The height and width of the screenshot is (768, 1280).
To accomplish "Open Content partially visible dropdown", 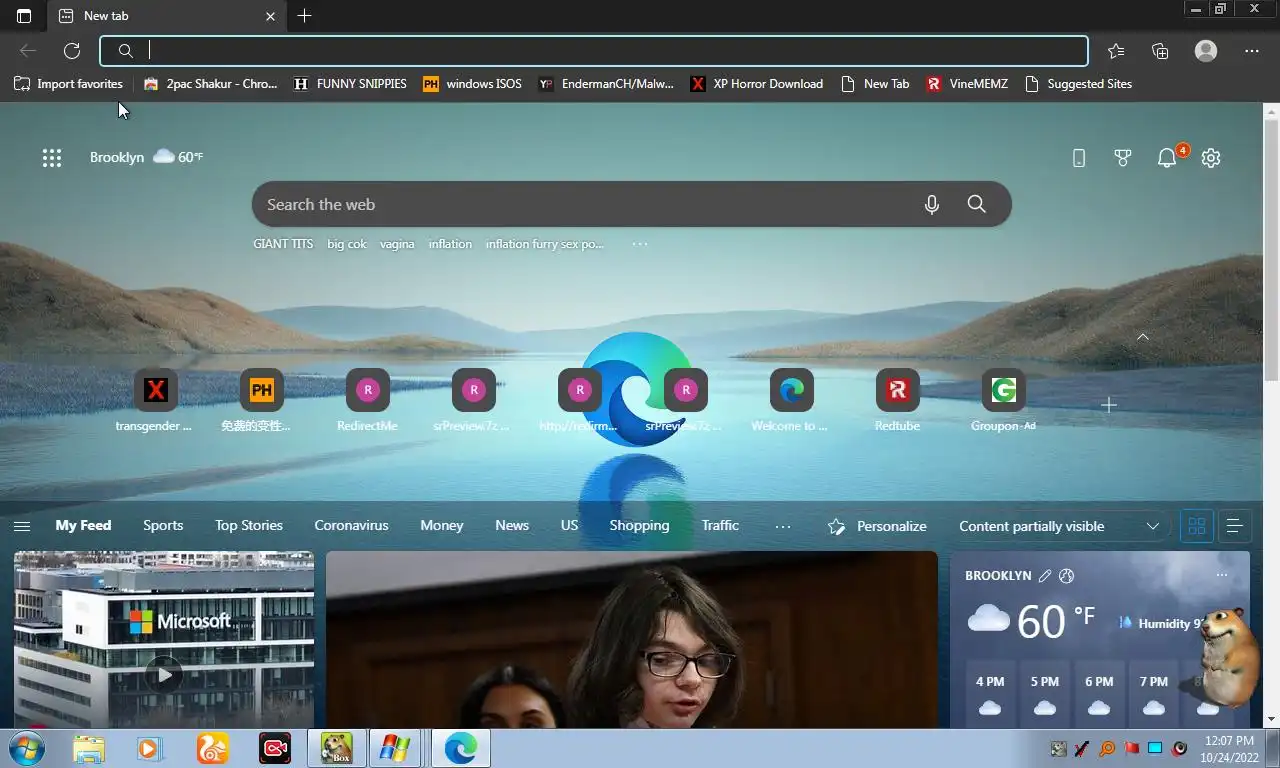I will pos(1059,526).
